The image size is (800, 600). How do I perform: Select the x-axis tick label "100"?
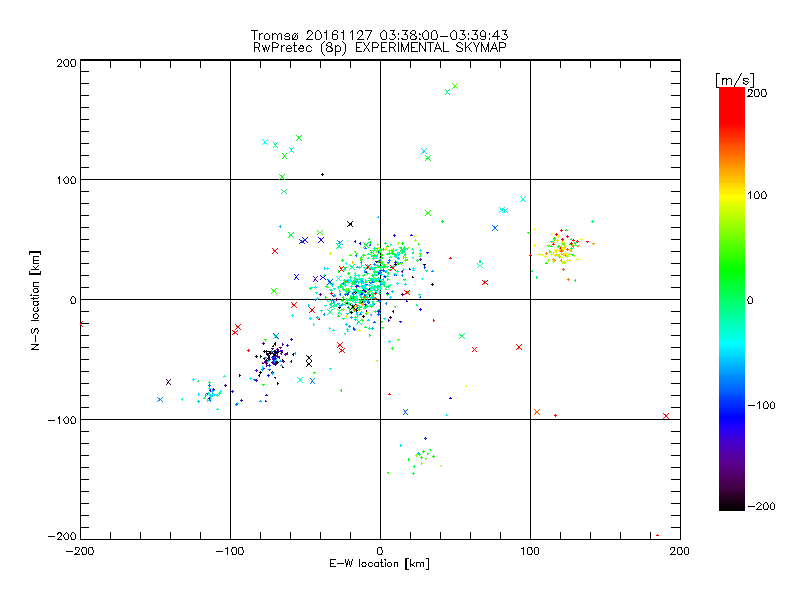click(530, 551)
